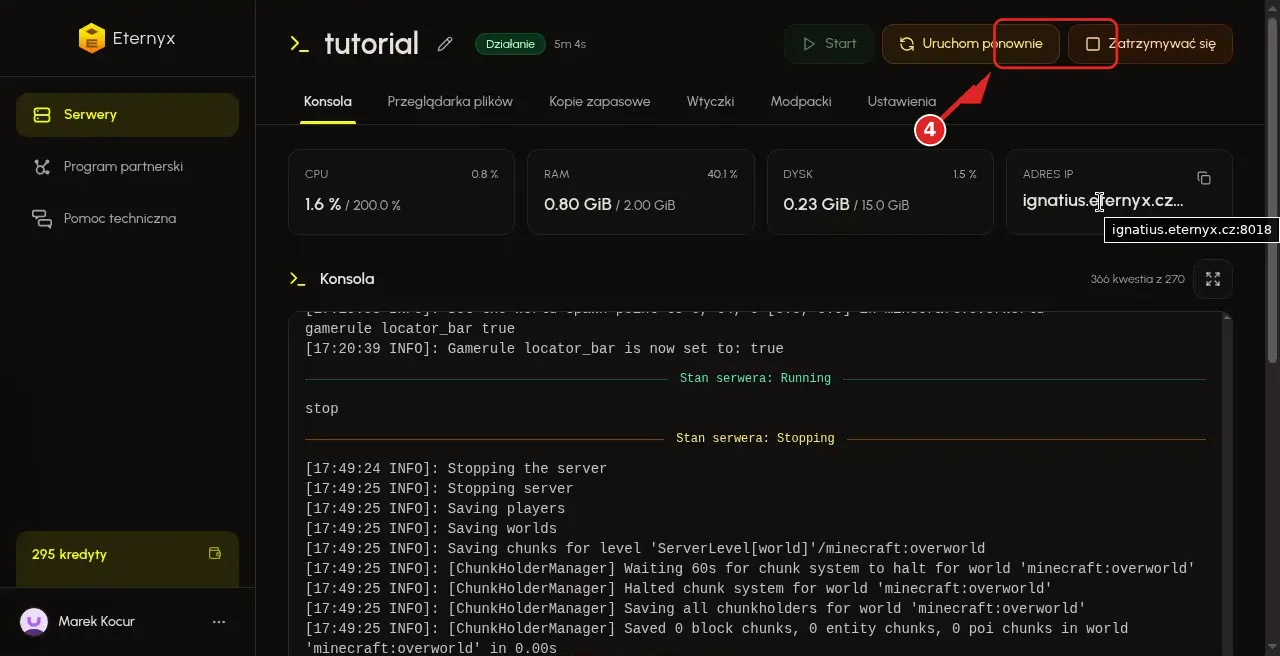This screenshot has width=1280, height=656.
Task: Open the Kopie zapasowe tab
Action: 600,102
